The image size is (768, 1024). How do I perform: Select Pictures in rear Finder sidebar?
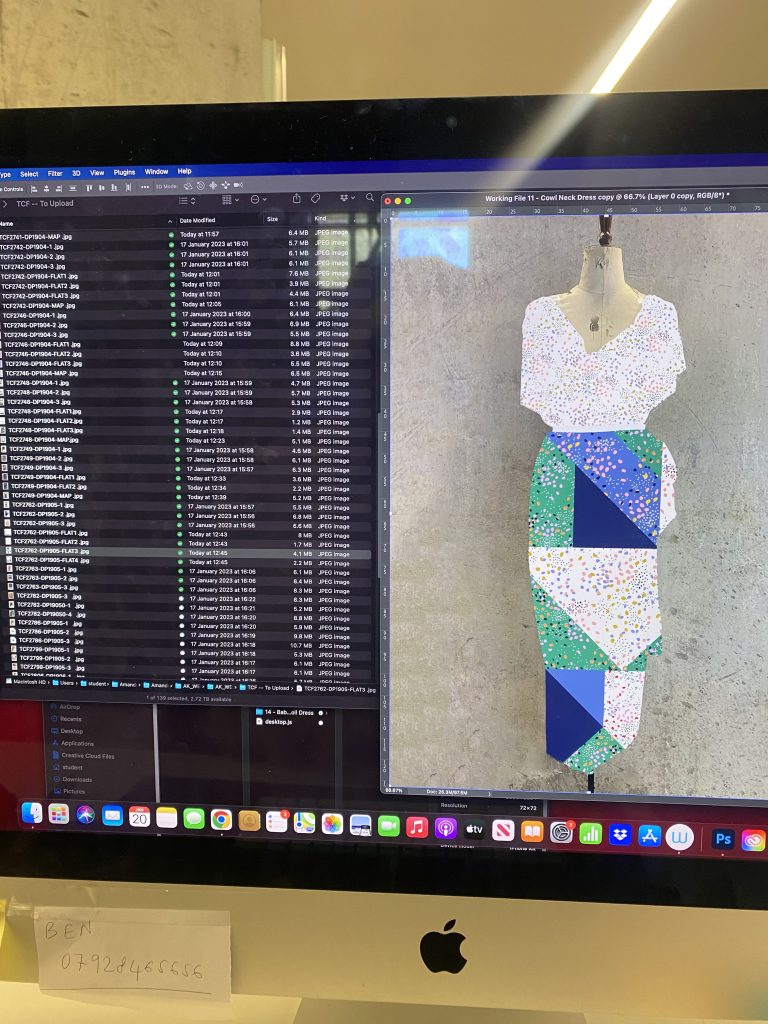point(68,791)
